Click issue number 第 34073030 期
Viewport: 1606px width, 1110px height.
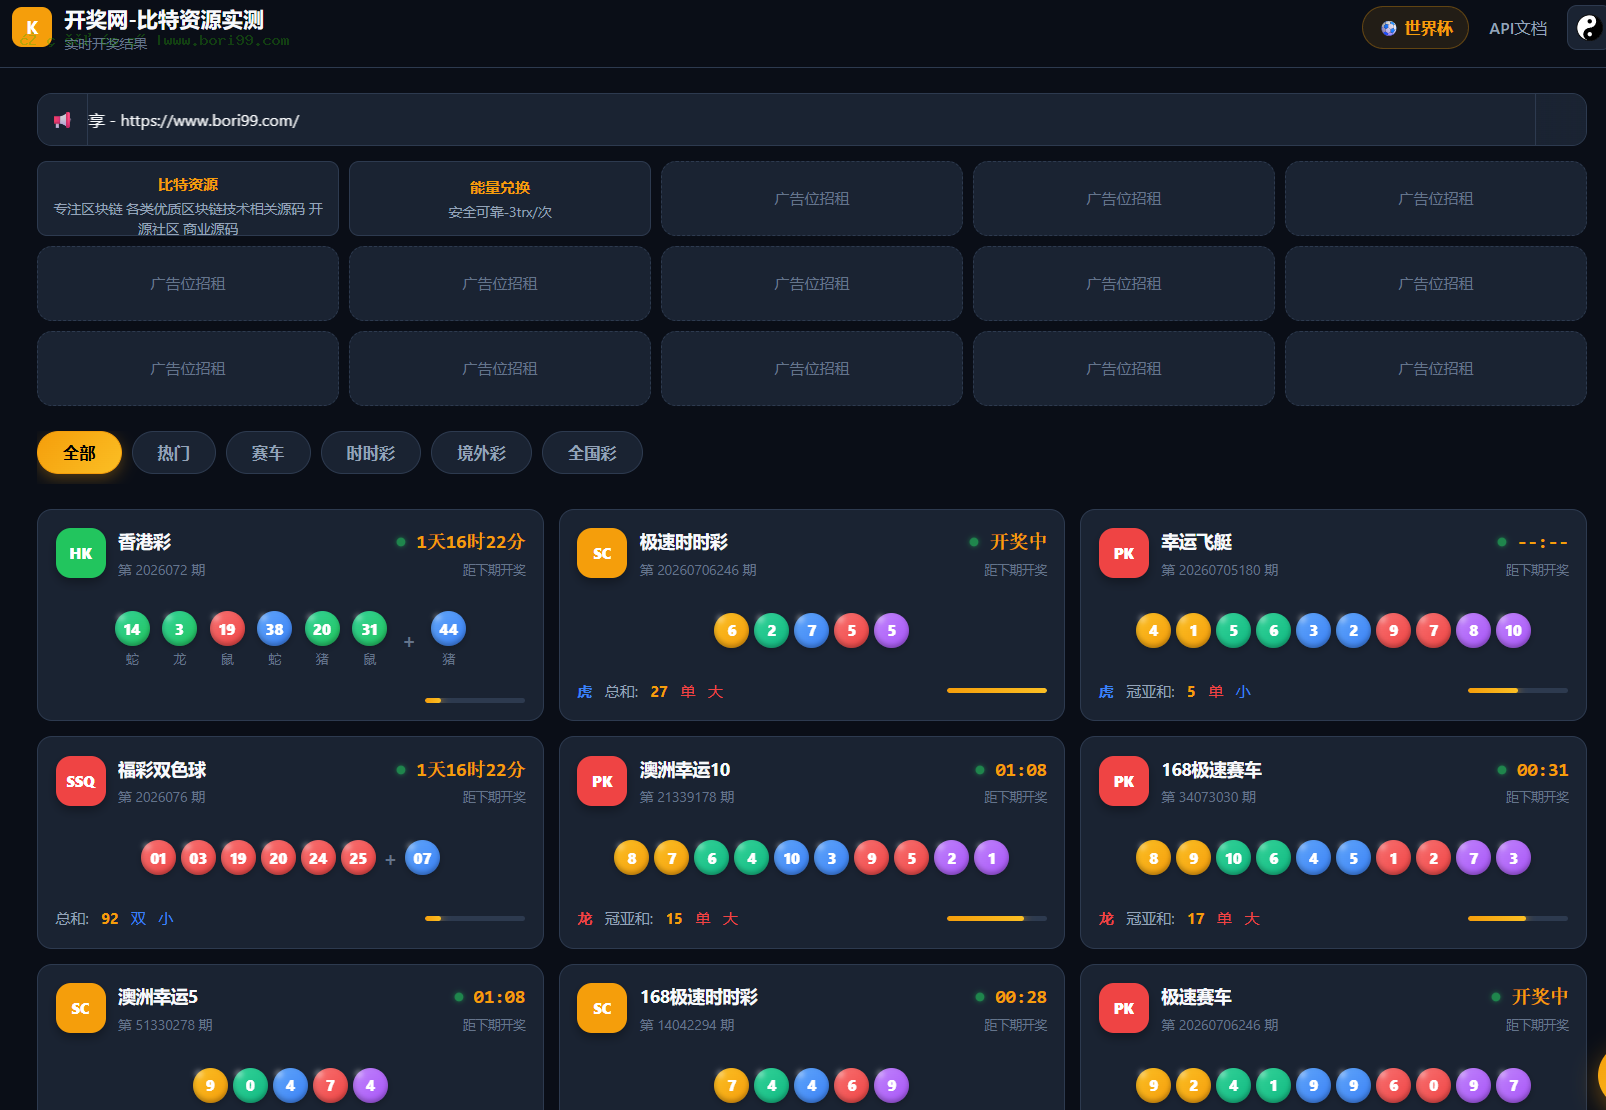coord(1209,797)
